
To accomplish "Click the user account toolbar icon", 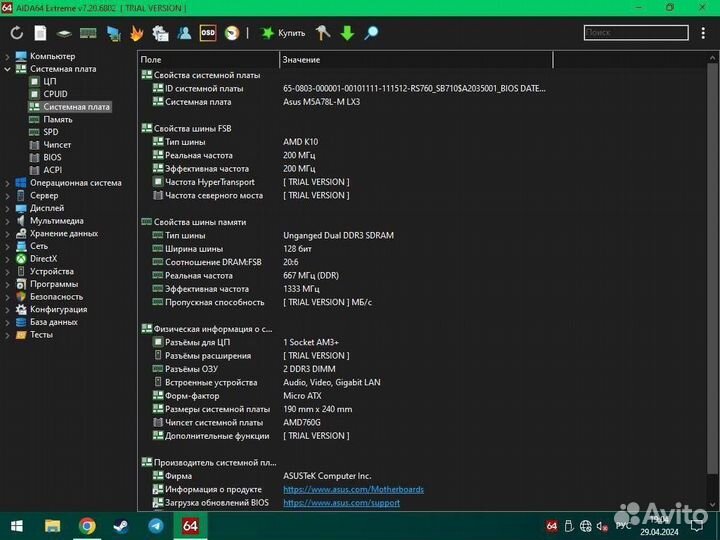I will pos(184,33).
